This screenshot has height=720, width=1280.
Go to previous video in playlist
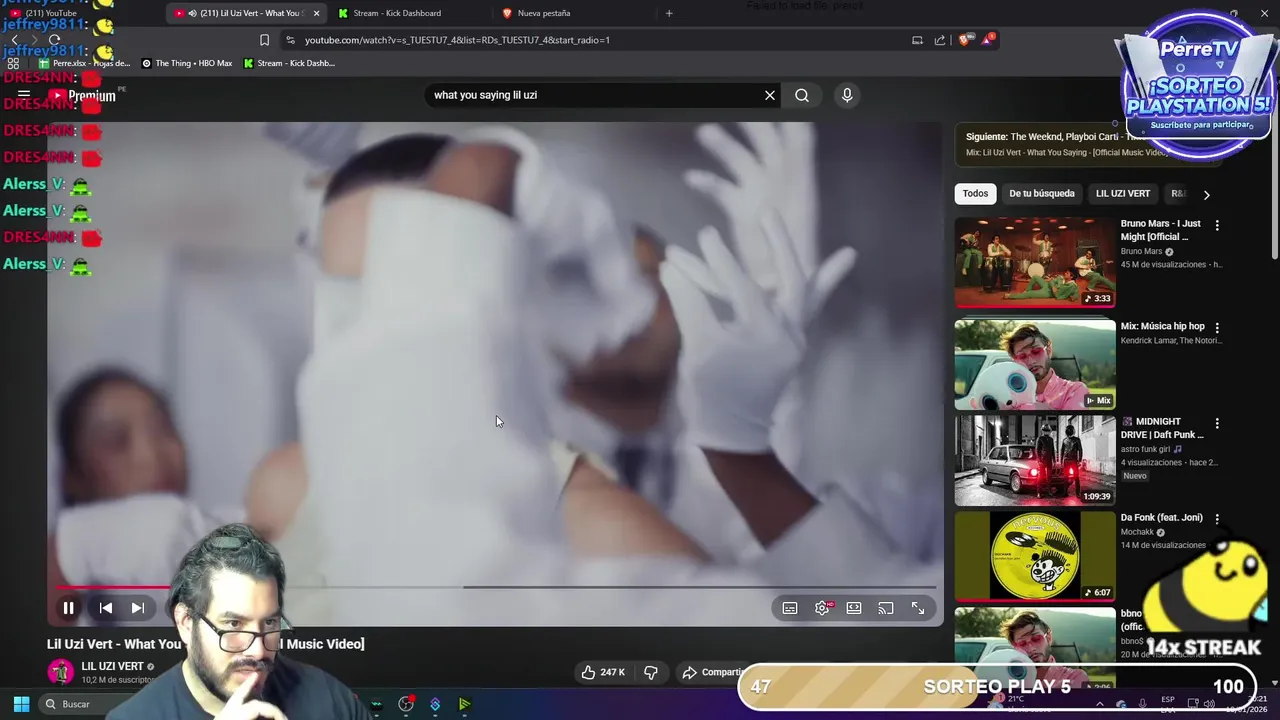click(105, 608)
